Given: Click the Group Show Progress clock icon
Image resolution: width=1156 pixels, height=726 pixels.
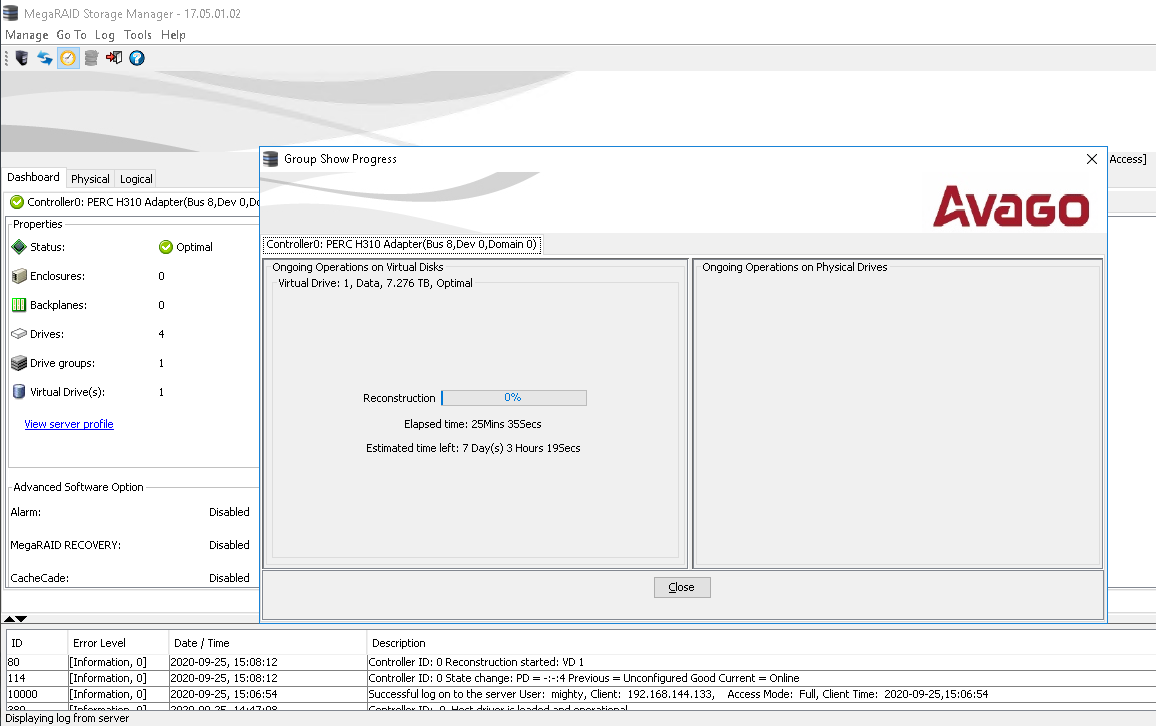Looking at the screenshot, I should (x=68, y=57).
